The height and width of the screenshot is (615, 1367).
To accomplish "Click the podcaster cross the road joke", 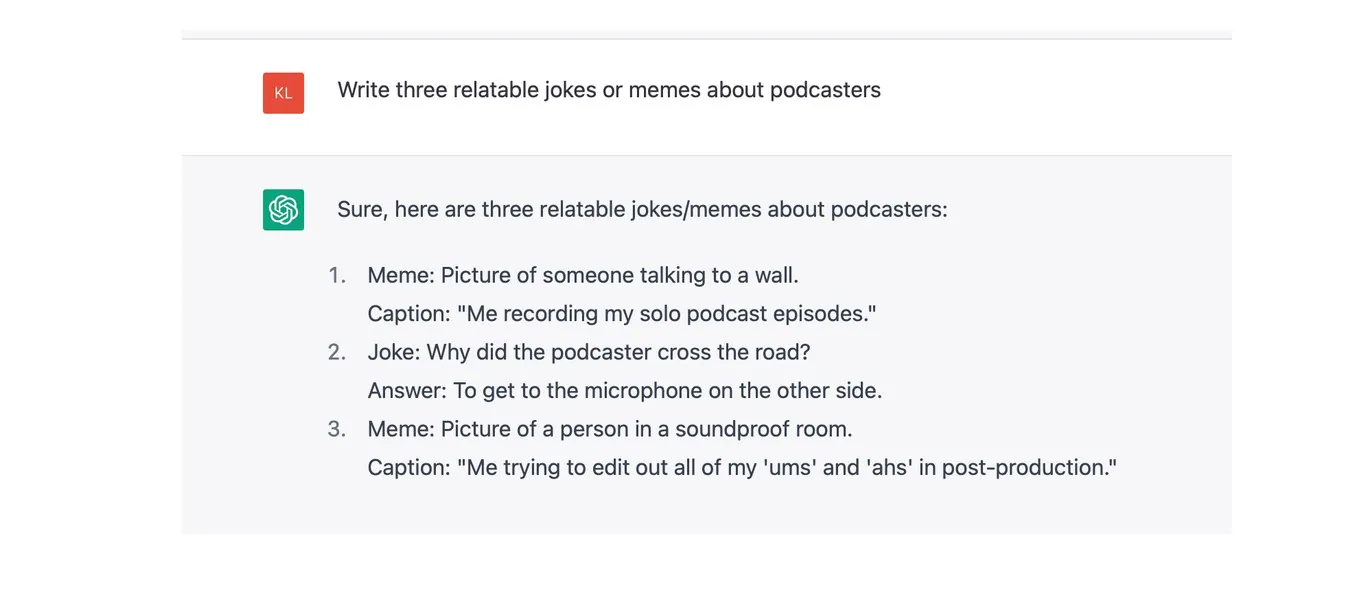I will (588, 352).
